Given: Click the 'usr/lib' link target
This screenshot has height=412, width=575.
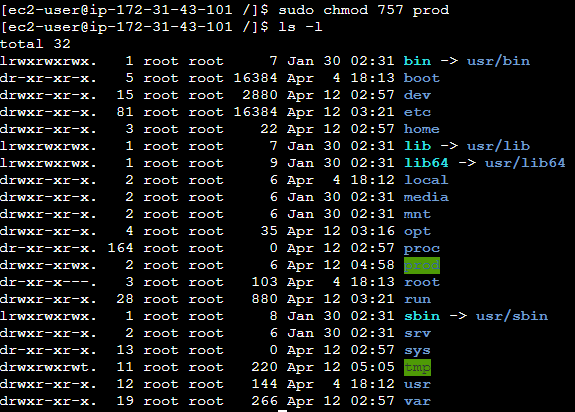Looking at the screenshot, I should coord(498,146).
